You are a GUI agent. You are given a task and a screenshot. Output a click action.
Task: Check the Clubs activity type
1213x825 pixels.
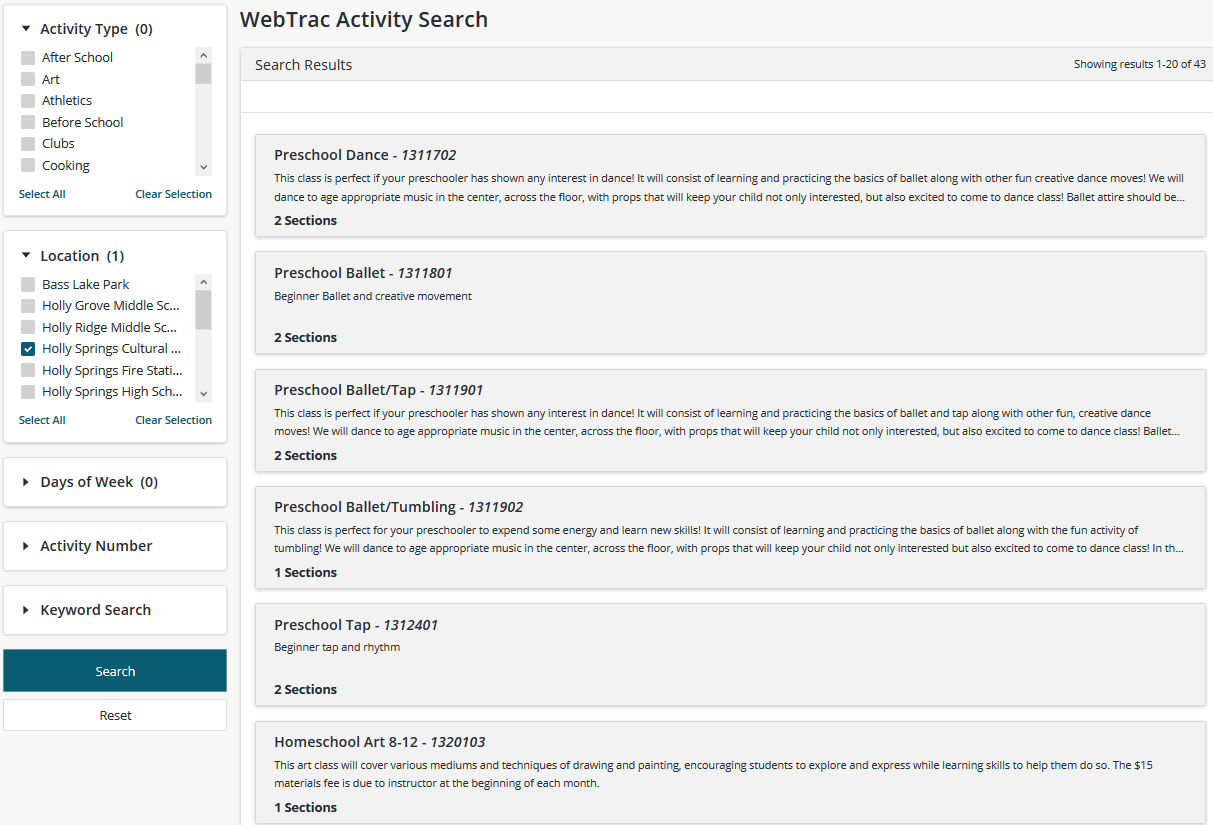coord(27,143)
